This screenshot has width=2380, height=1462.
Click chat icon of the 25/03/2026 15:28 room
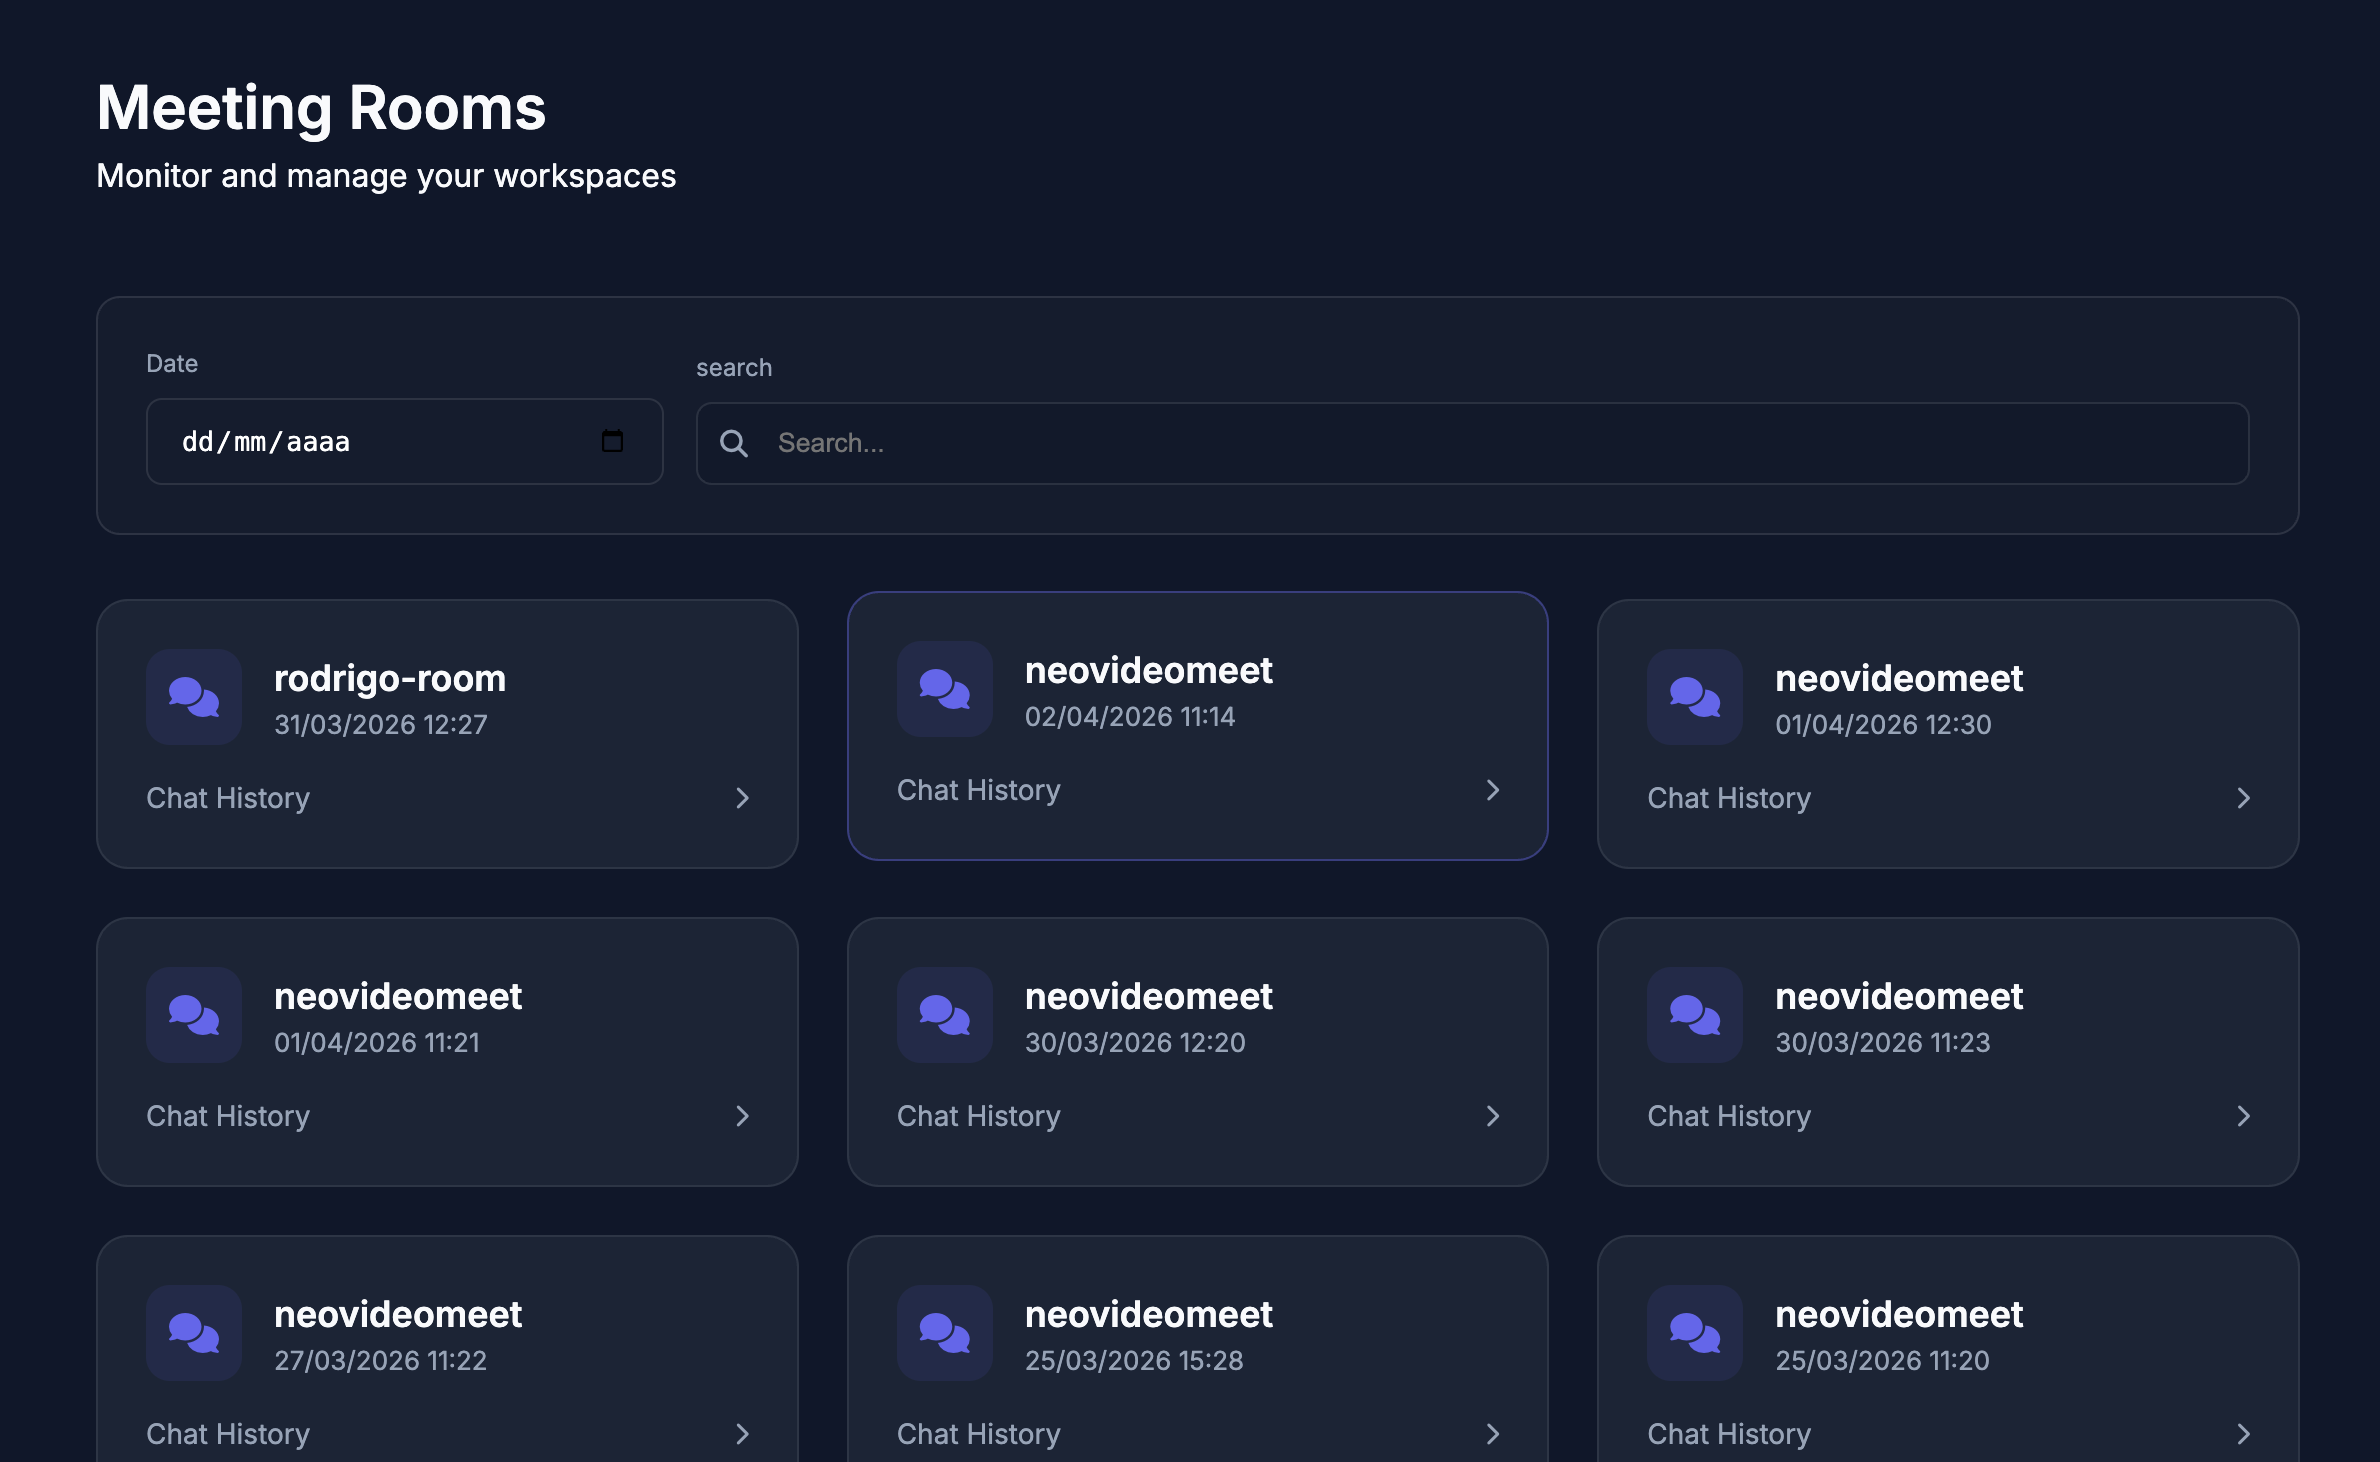(945, 1333)
